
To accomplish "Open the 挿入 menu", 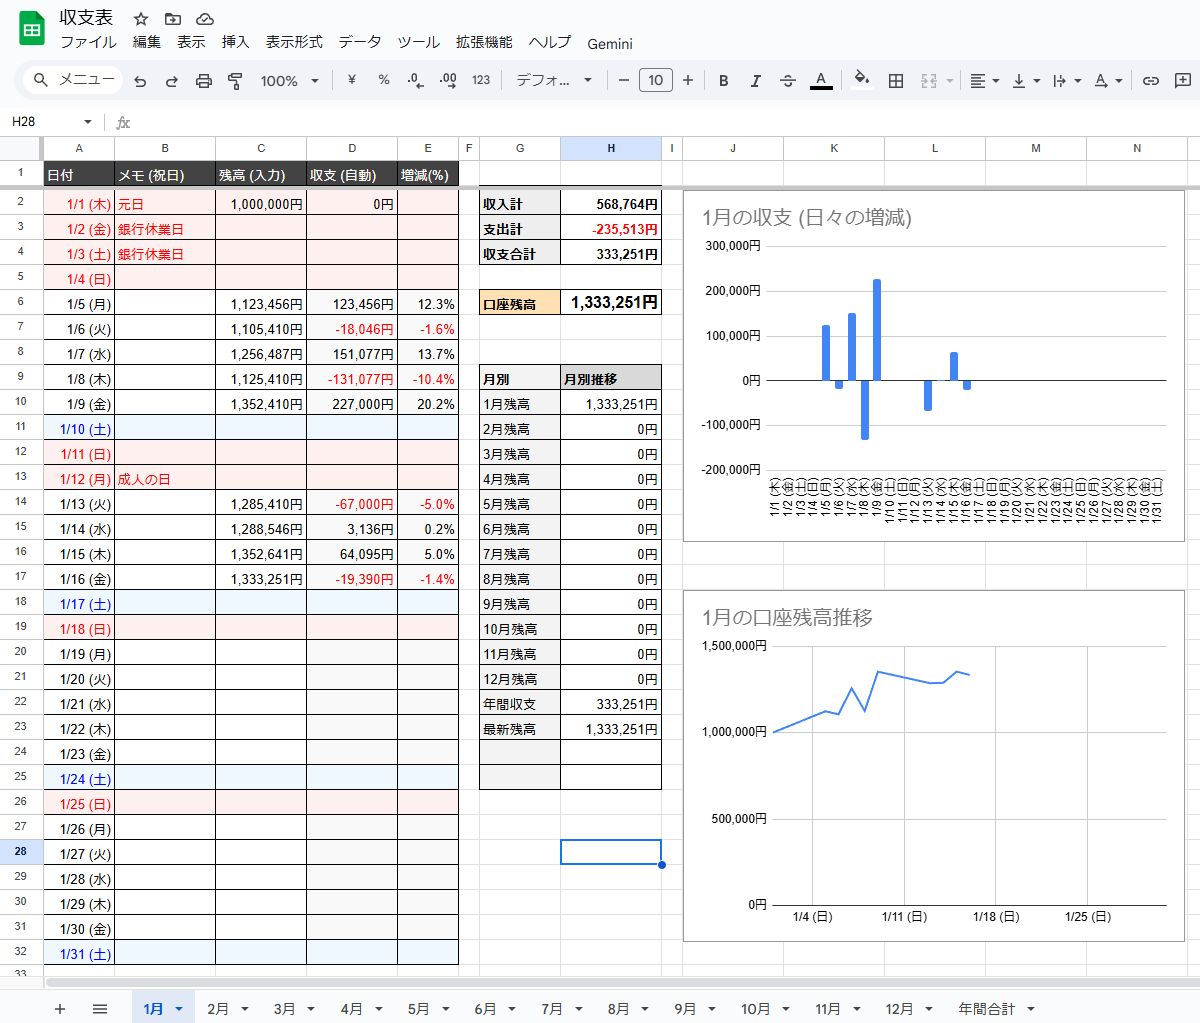I will [235, 42].
